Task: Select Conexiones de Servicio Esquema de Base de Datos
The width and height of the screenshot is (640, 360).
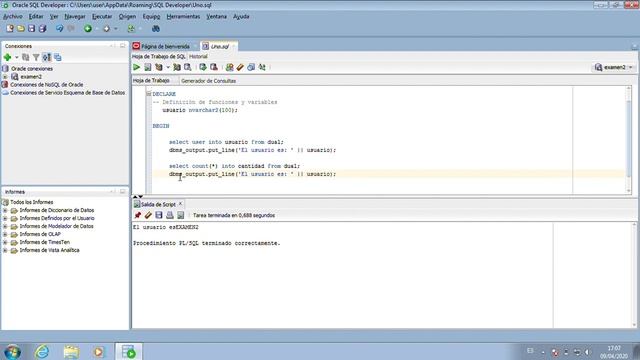Action: [67, 93]
